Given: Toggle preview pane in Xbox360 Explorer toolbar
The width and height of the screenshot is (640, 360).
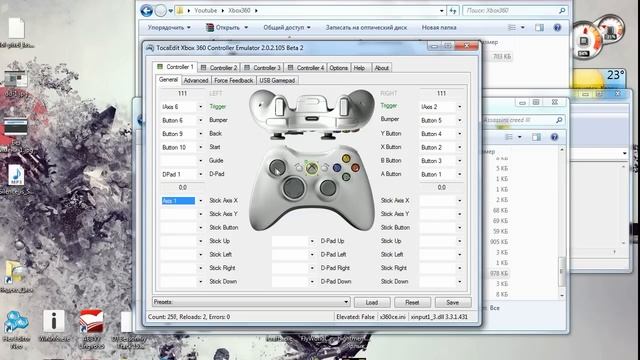Looking at the screenshot, I should (539, 27).
